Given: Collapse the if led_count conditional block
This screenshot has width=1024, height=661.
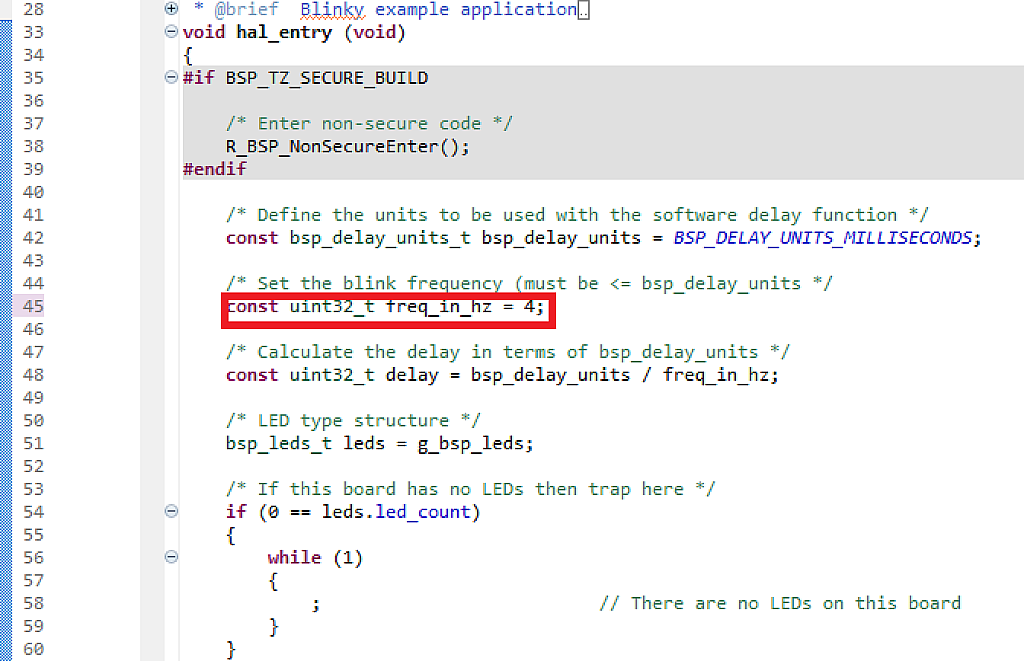Looking at the screenshot, I should point(171,511).
